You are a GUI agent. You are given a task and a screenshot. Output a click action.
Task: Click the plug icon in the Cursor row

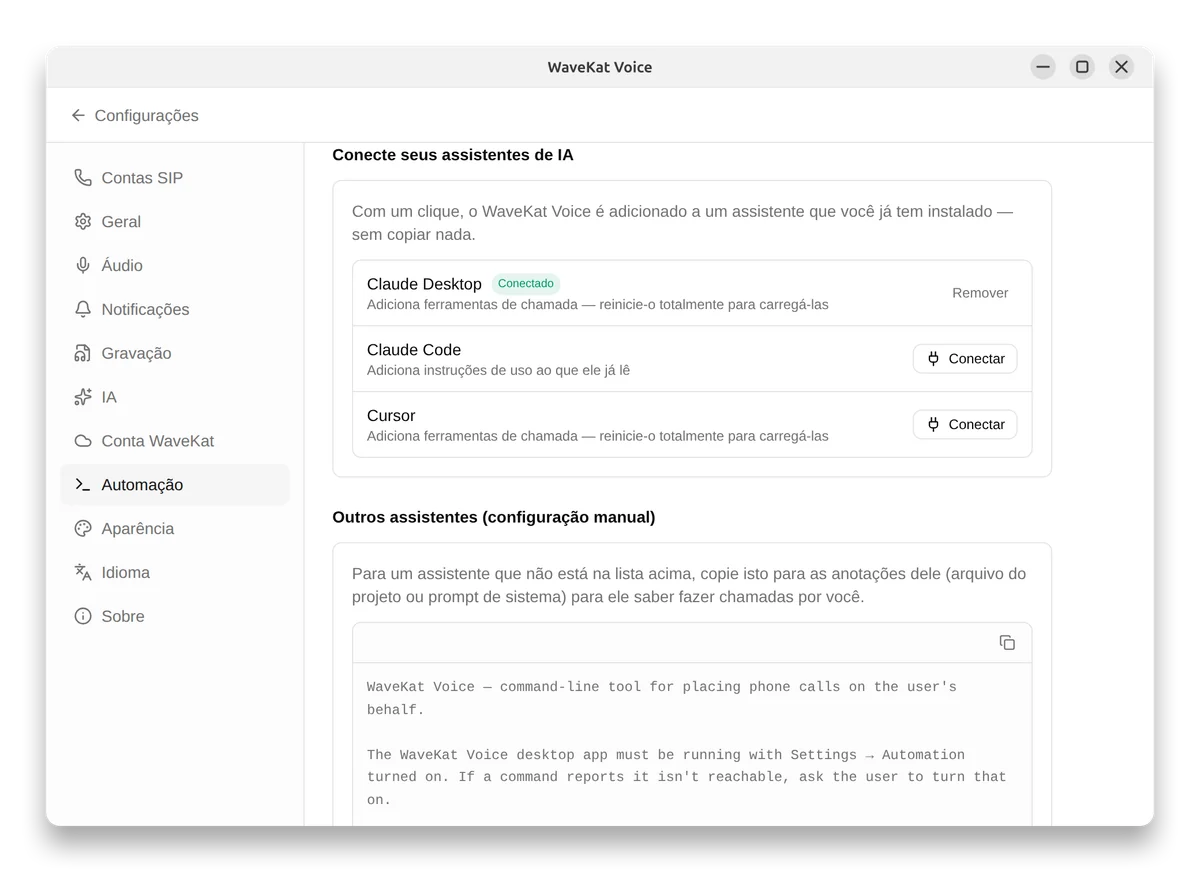[x=933, y=425]
